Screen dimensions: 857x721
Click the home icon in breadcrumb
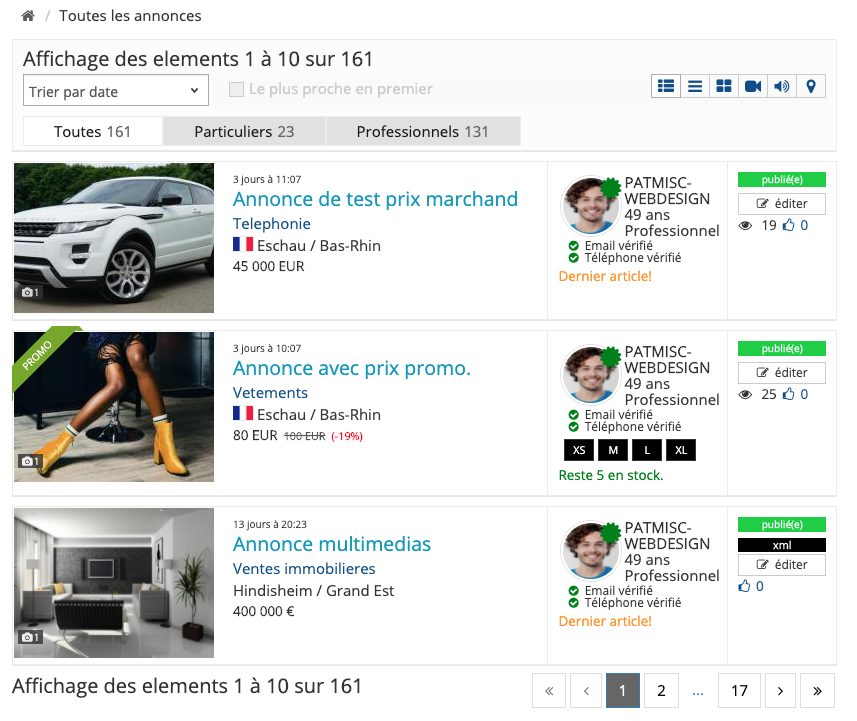tap(28, 16)
